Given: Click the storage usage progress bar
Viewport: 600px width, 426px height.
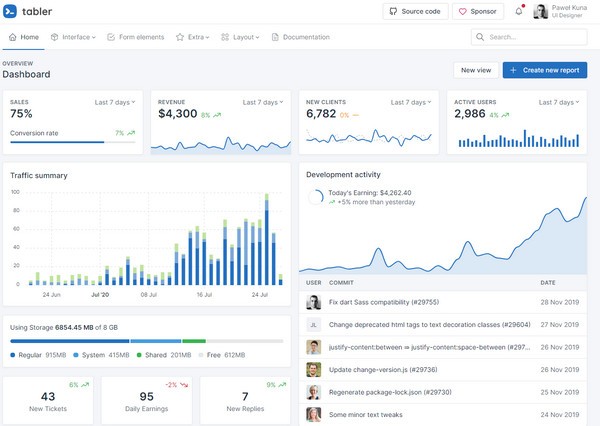Looking at the screenshot, I should pos(146,341).
